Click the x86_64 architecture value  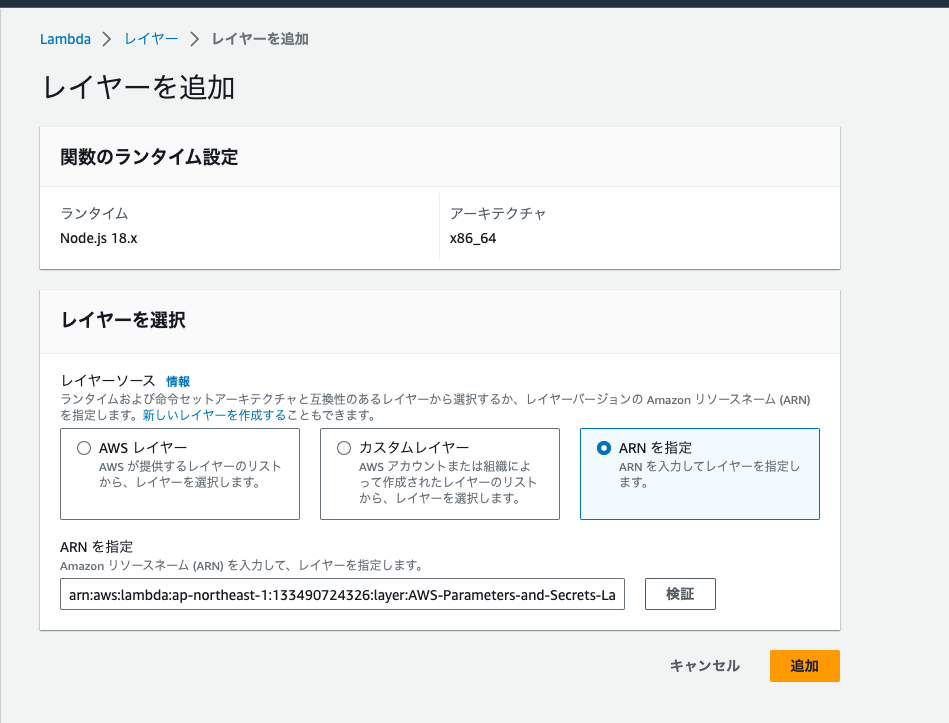pyautogui.click(x=473, y=238)
